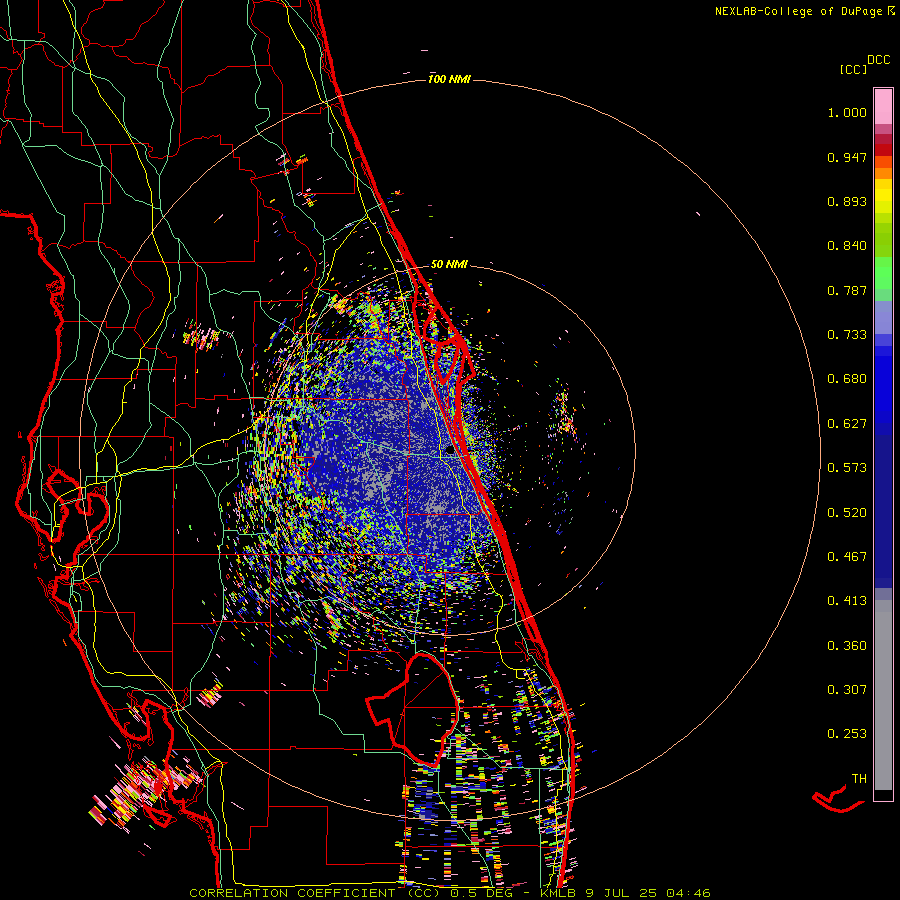Click the 0.733 legend value
Image resolution: width=900 pixels, height=900 pixels.
click(847, 335)
